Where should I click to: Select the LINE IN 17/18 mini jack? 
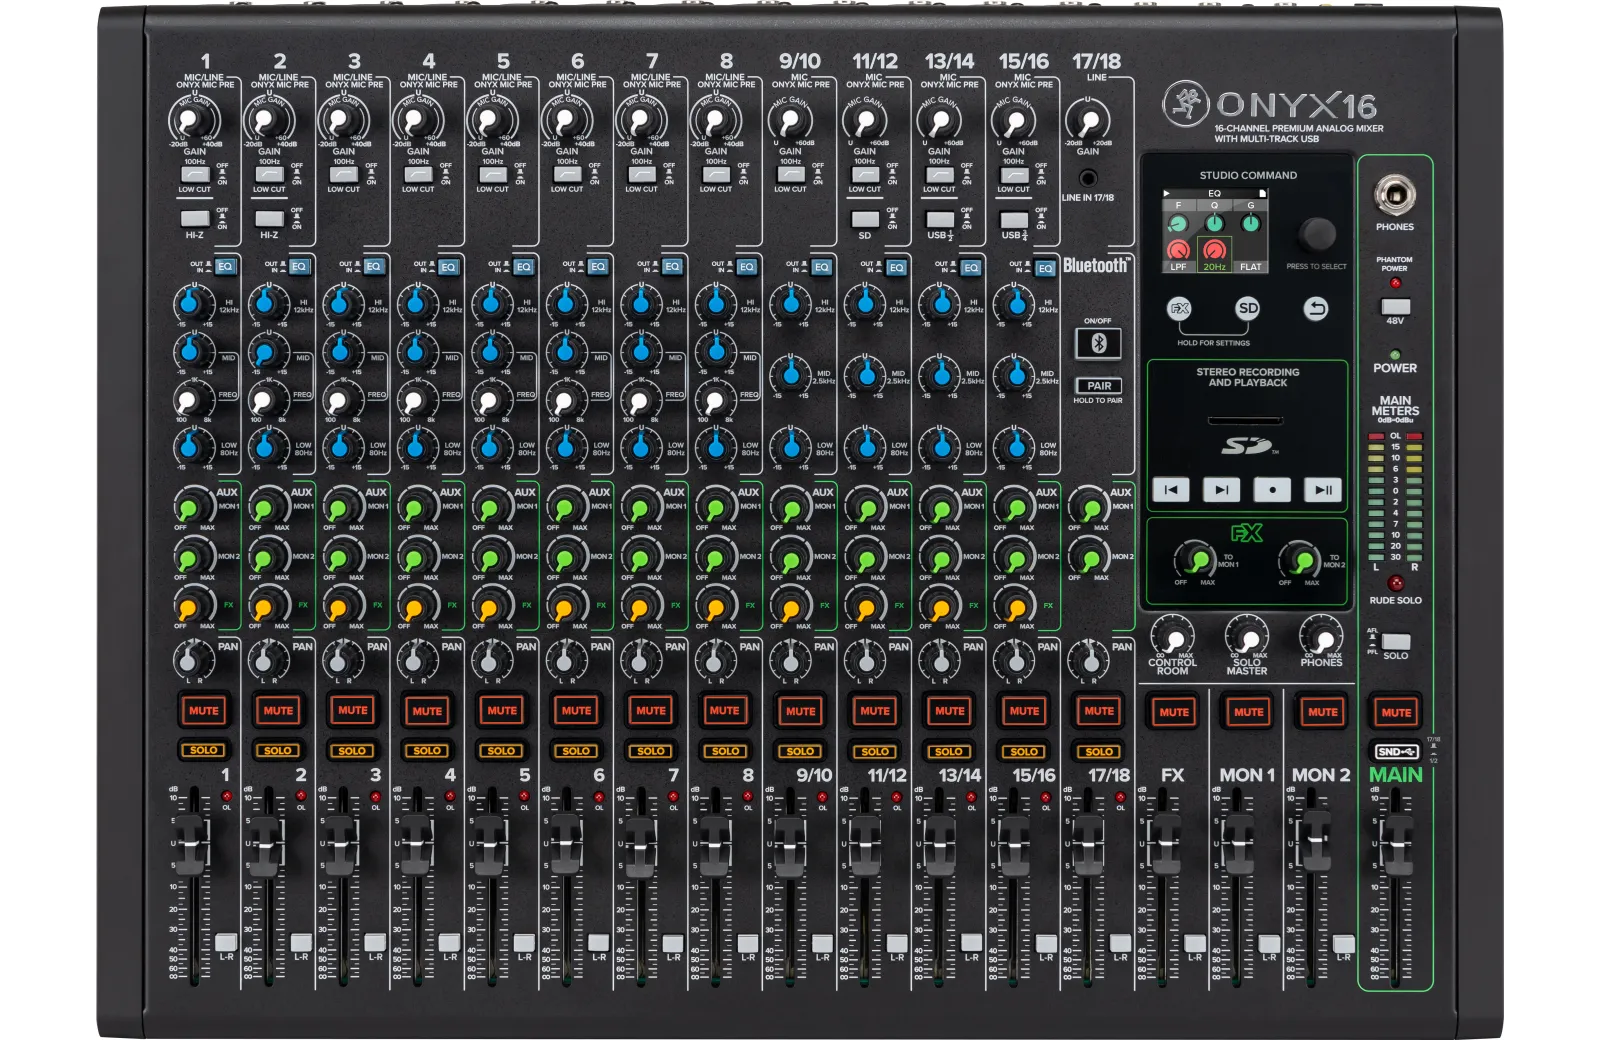coord(1088,178)
